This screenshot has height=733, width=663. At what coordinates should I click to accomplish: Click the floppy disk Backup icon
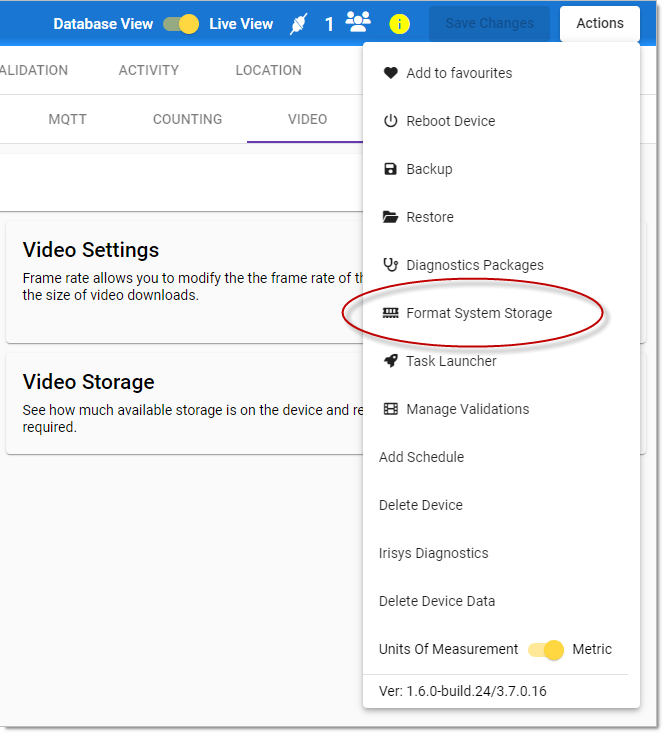click(390, 169)
